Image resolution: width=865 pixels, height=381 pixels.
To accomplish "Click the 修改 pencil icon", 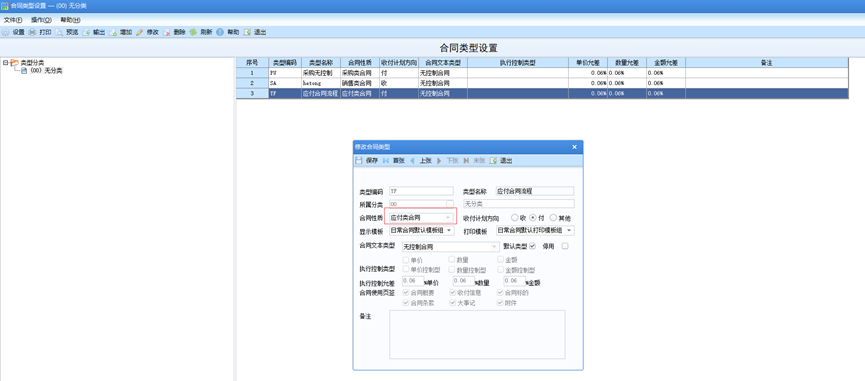I will coord(140,33).
